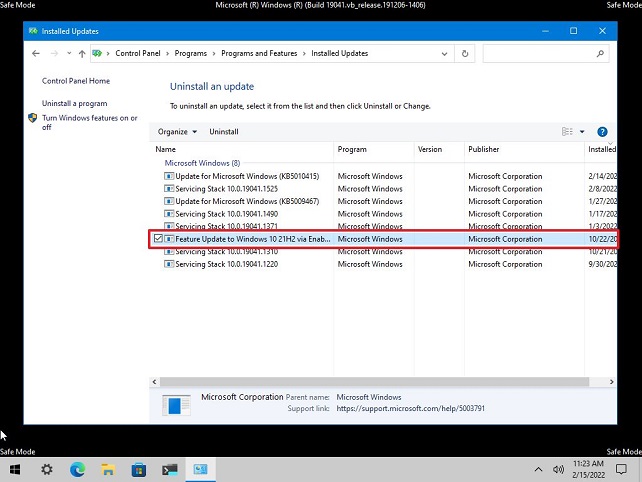Click icon of Servicing Stack 10.0.19041.1525
The height and width of the screenshot is (482, 642).
click(x=169, y=189)
